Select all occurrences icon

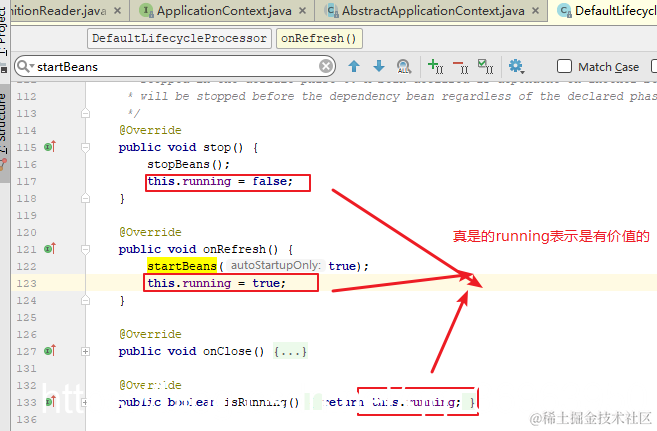click(x=486, y=66)
